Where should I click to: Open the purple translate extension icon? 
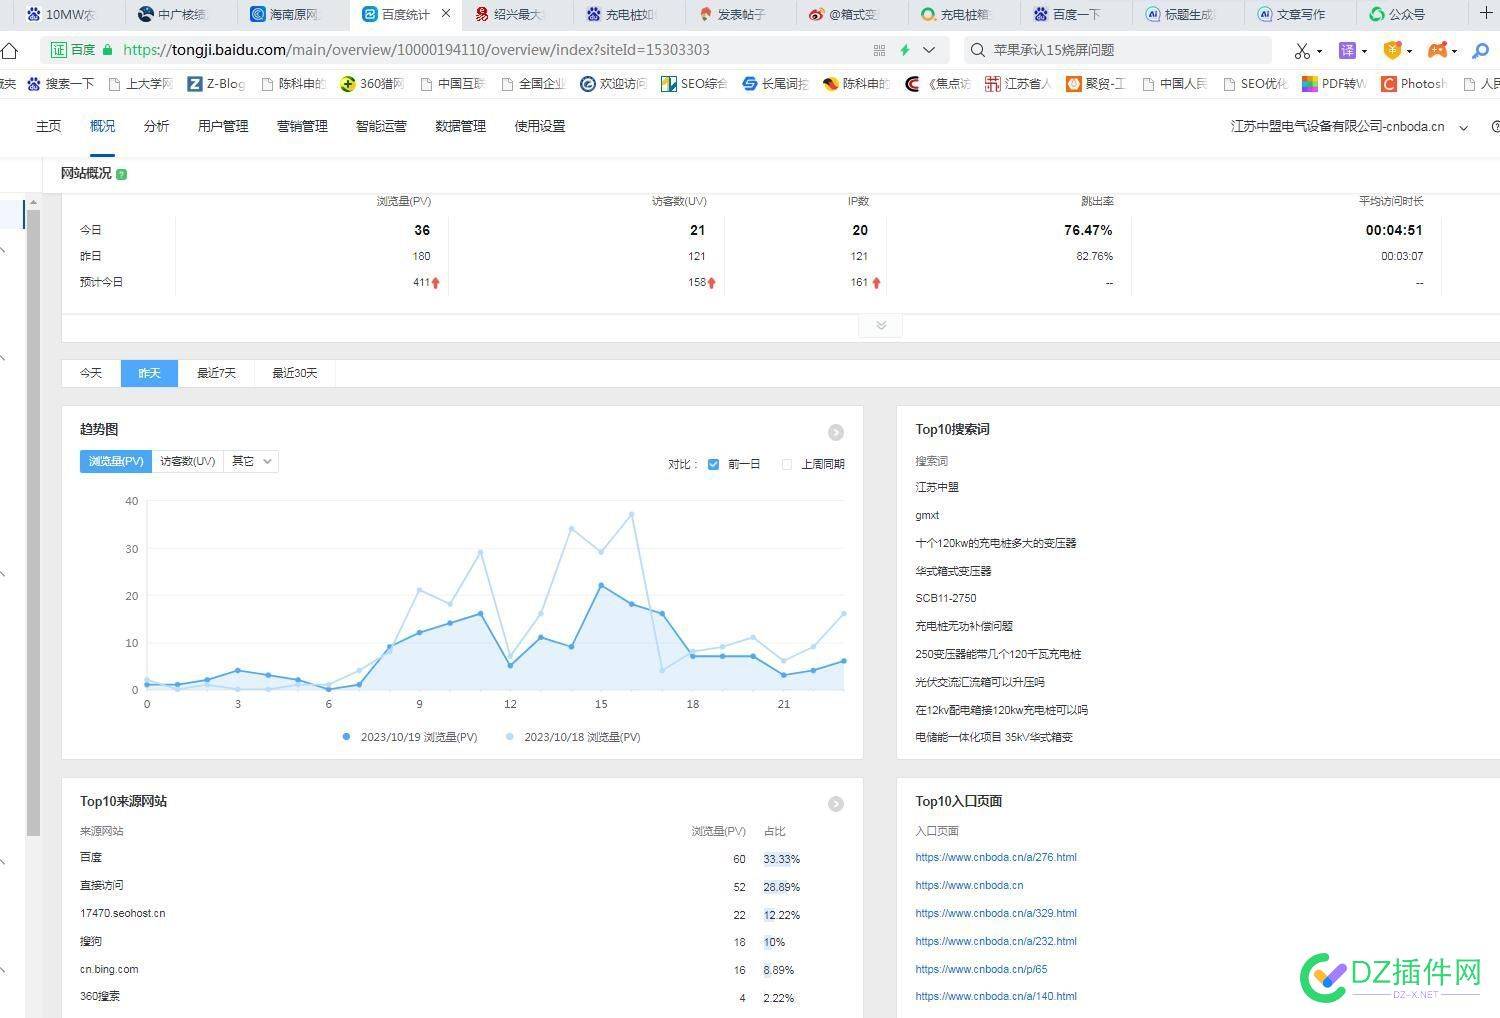coord(1347,50)
